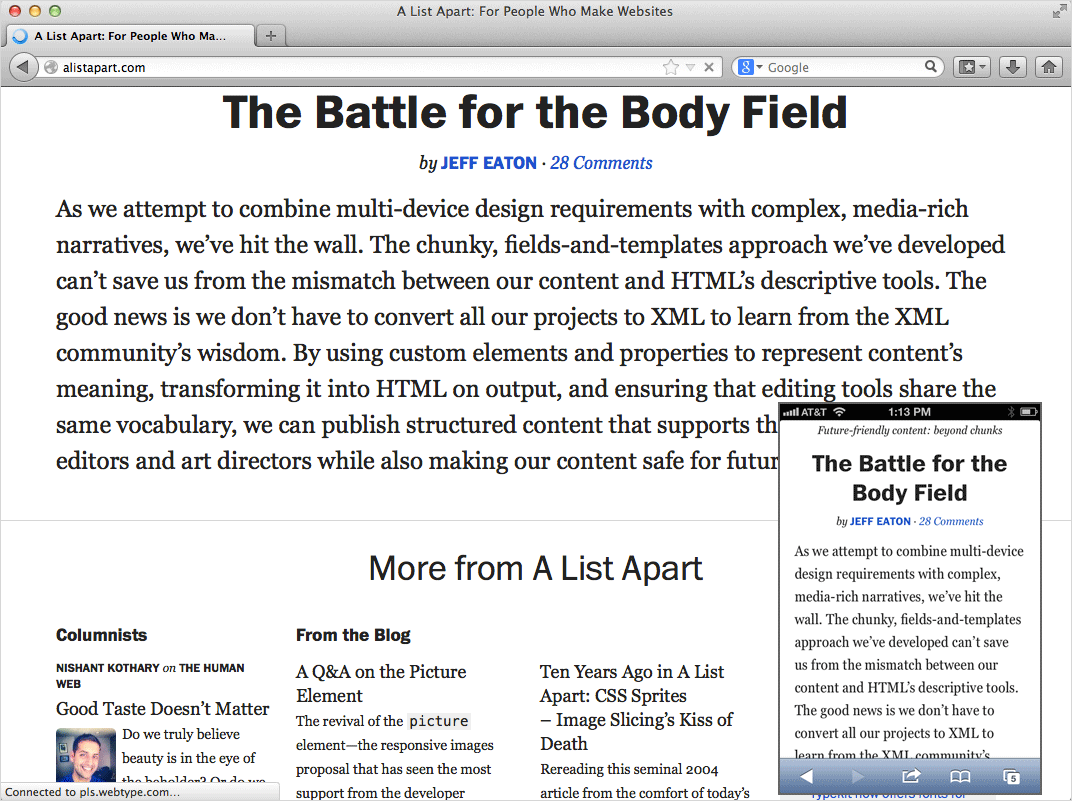Image resolution: width=1072 pixels, height=801 pixels.
Task: Tap the phone Wi-Fi status icon
Action: coord(840,412)
